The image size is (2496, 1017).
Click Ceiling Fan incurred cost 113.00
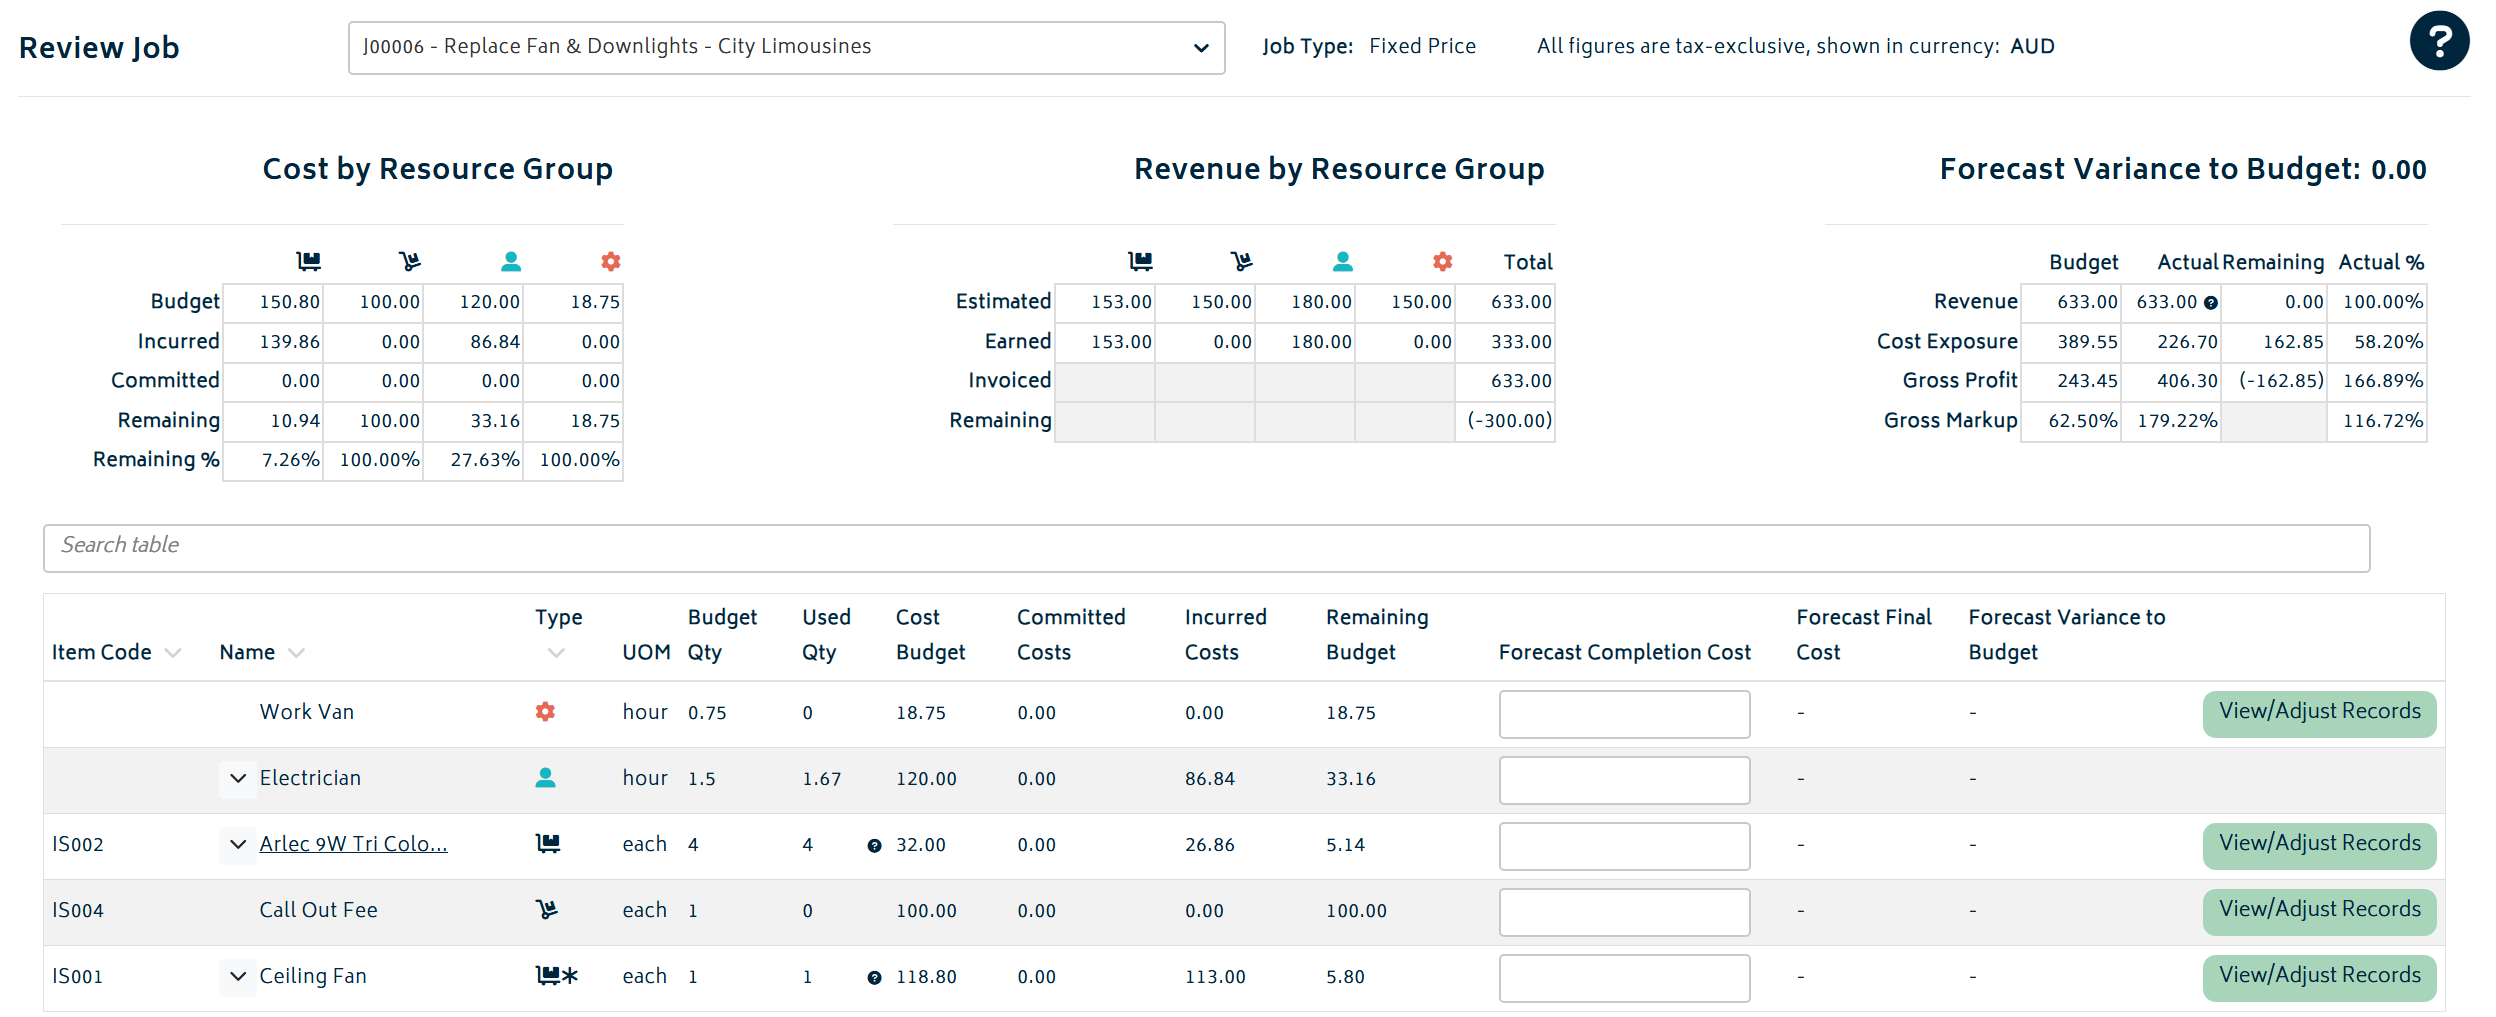pyautogui.click(x=1215, y=976)
